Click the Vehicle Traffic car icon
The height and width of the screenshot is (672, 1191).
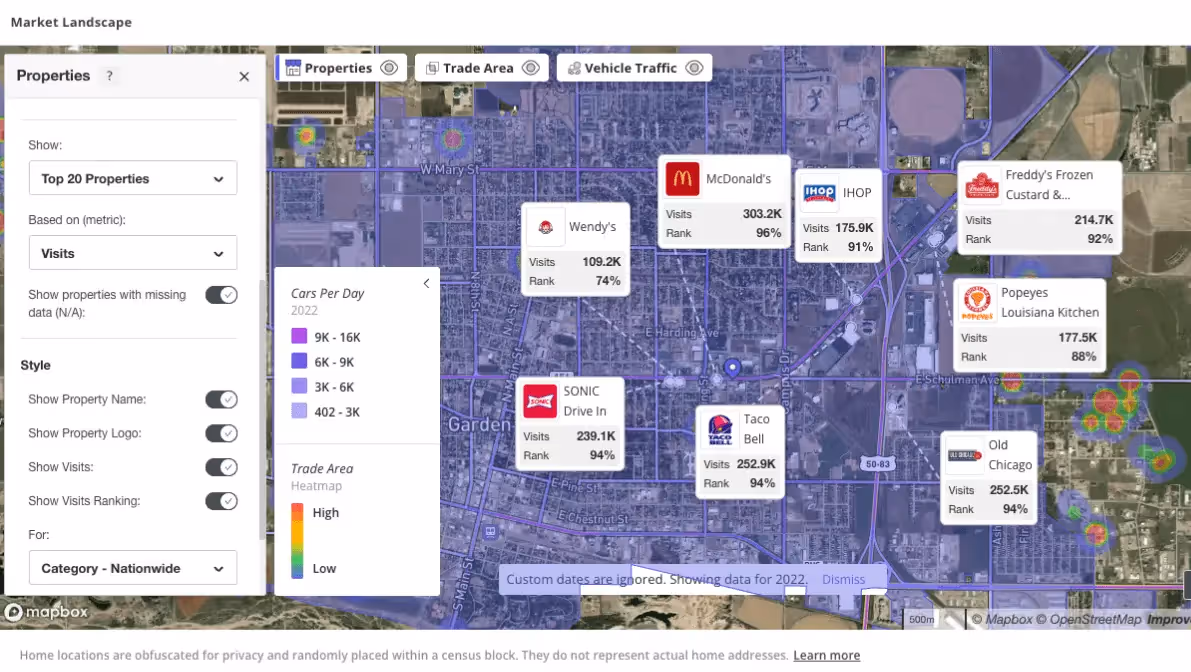[574, 68]
